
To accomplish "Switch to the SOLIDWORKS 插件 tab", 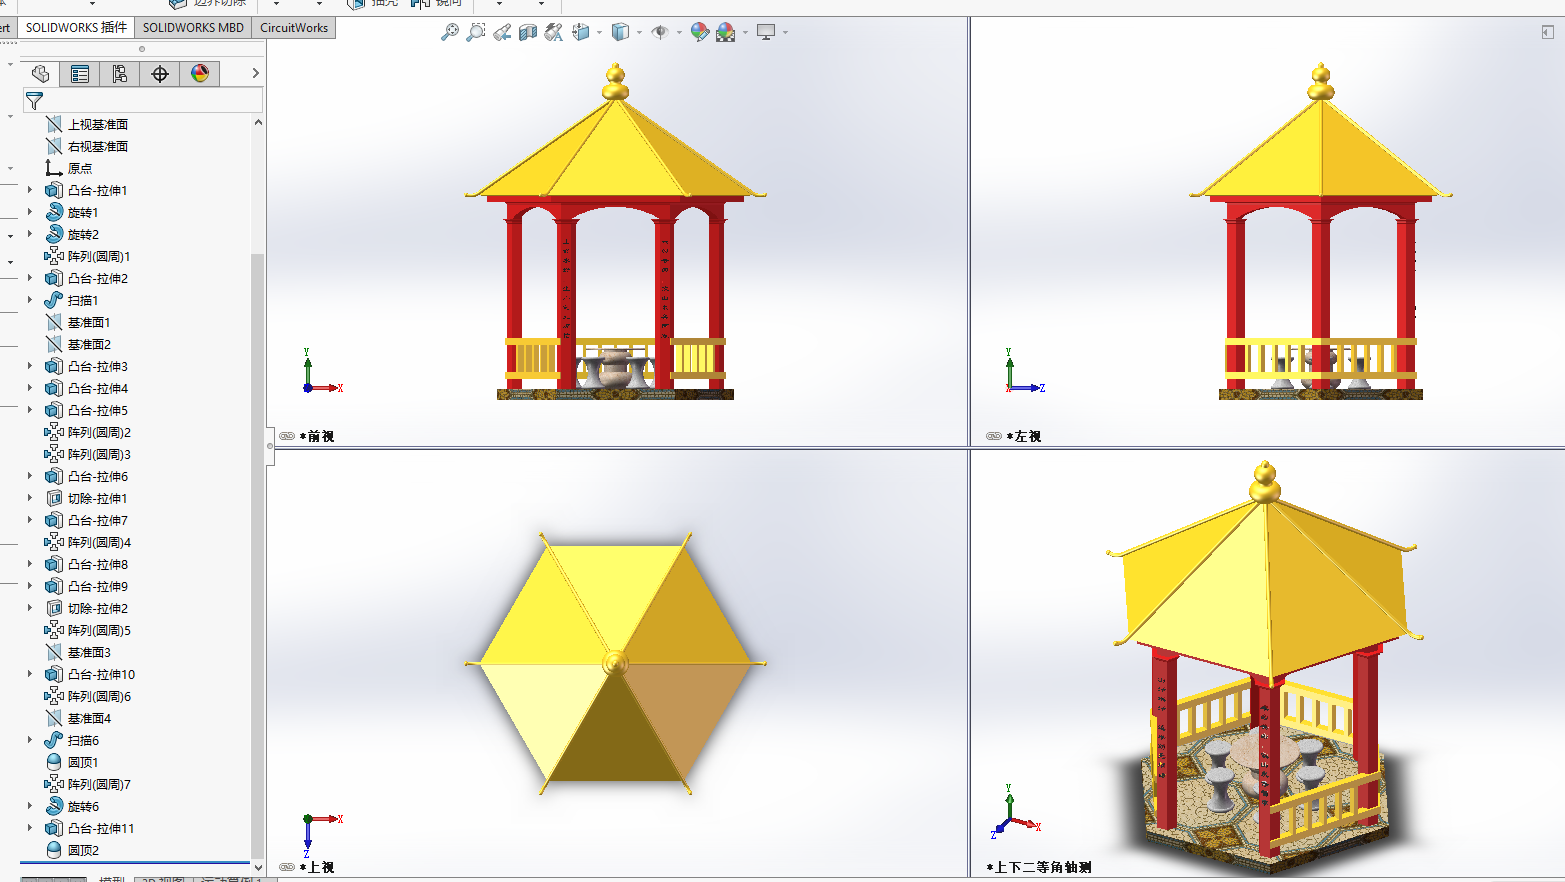I will pyautogui.click(x=76, y=27).
